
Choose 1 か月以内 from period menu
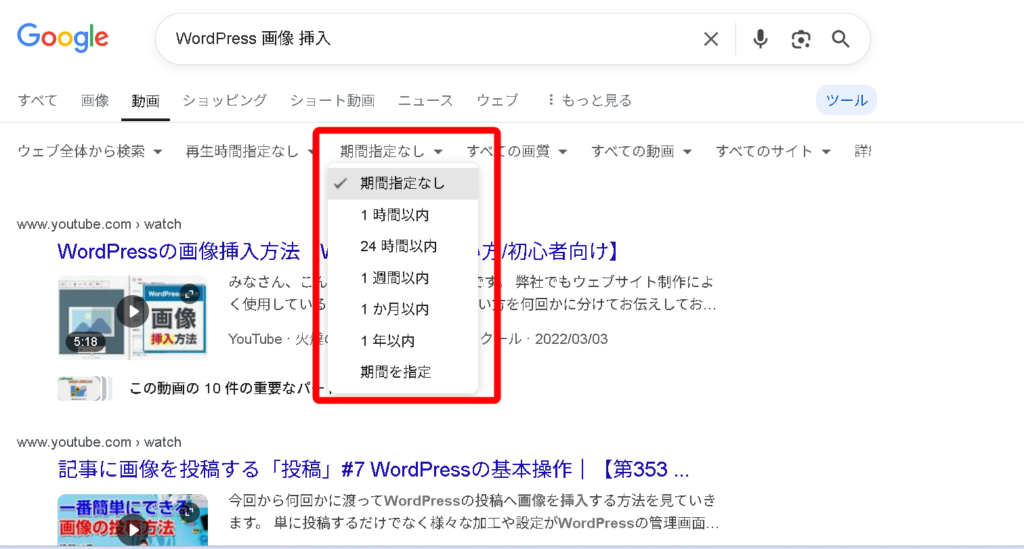pyautogui.click(x=403, y=309)
